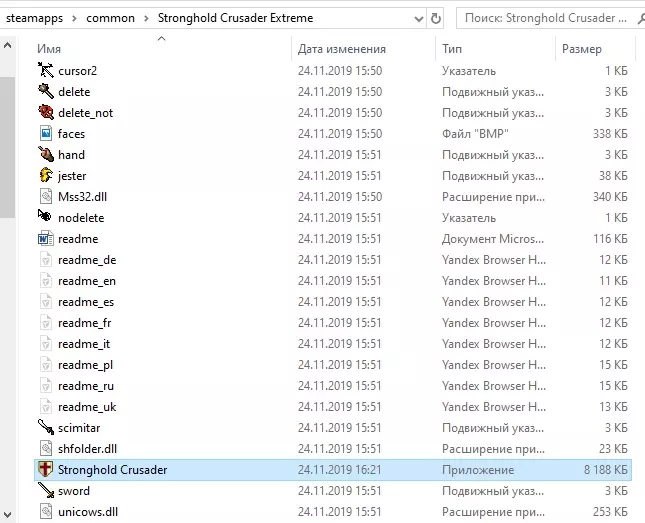Viewport: 645px width, 523px height.
Task: Click the navigation pane scroll up arrow
Action: pos(7,45)
